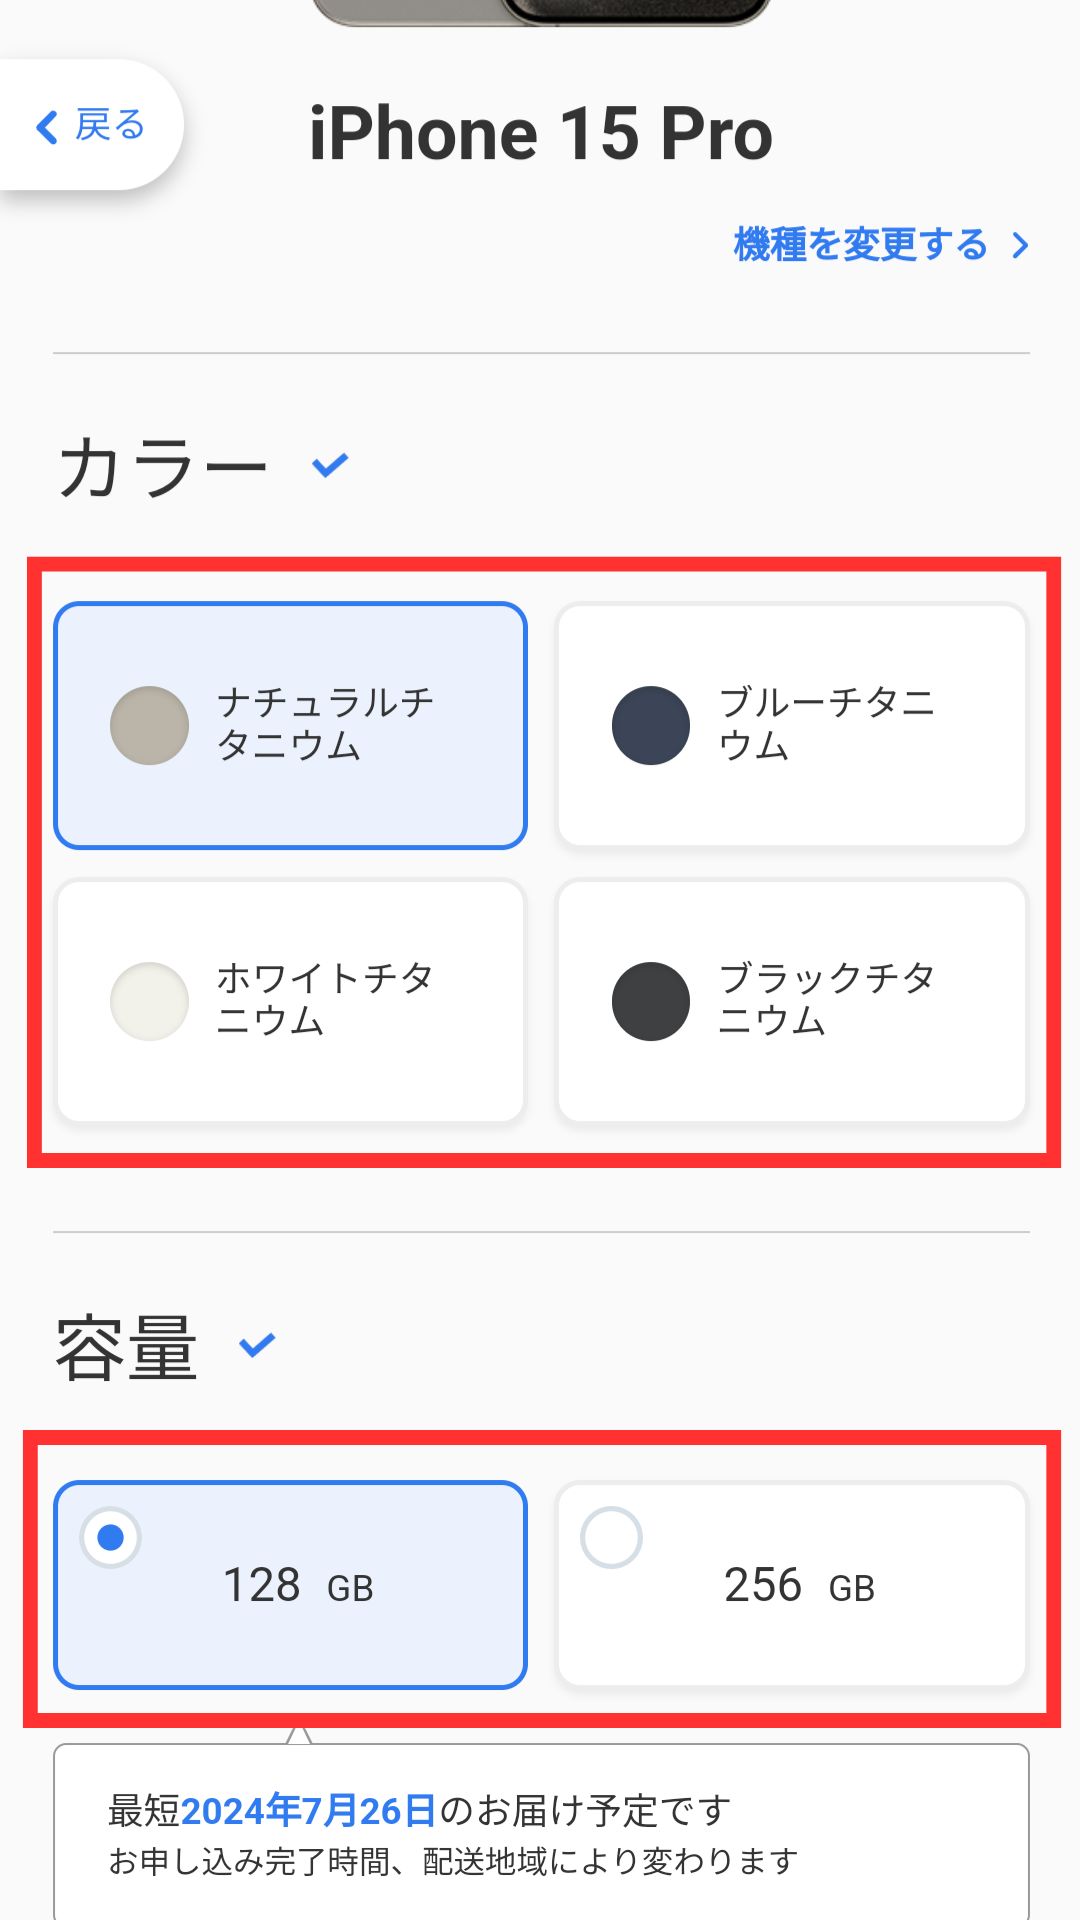Click the chevron right of 機種を変更する

pos(1020,246)
